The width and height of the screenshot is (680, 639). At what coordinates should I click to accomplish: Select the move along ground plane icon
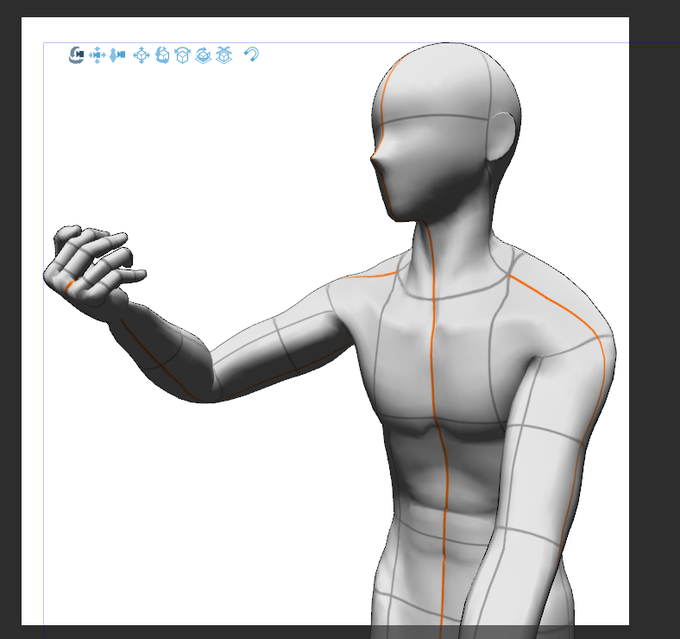(x=224, y=56)
